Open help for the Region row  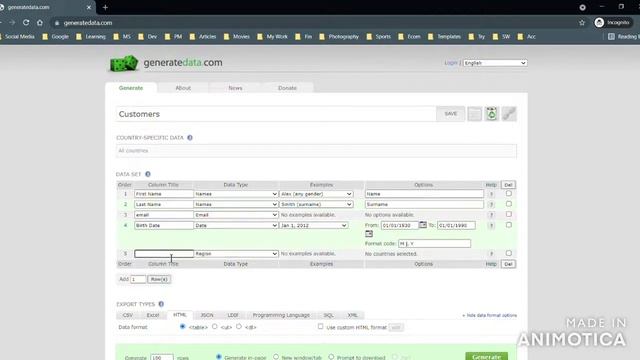coord(491,254)
